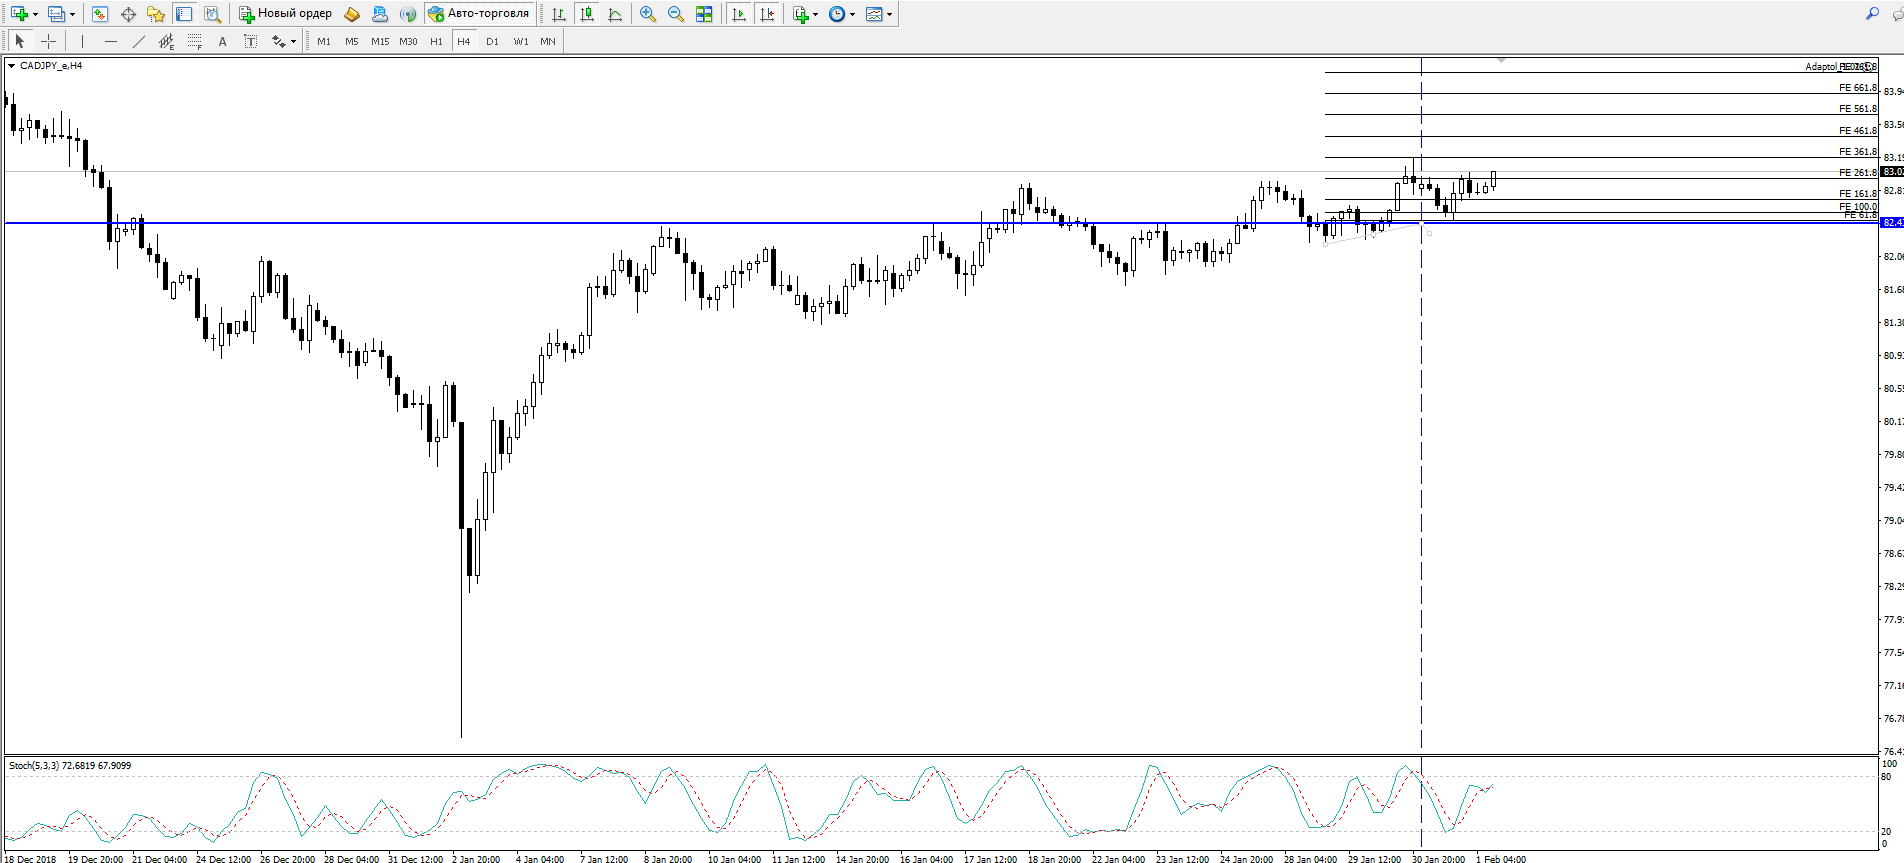
Task: Switch to the M5 timeframe
Action: pos(352,41)
